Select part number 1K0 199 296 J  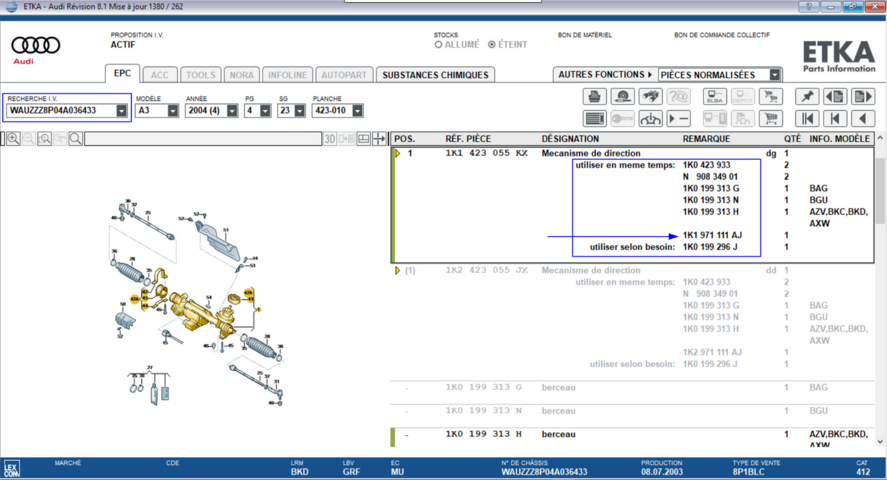pyautogui.click(x=710, y=247)
